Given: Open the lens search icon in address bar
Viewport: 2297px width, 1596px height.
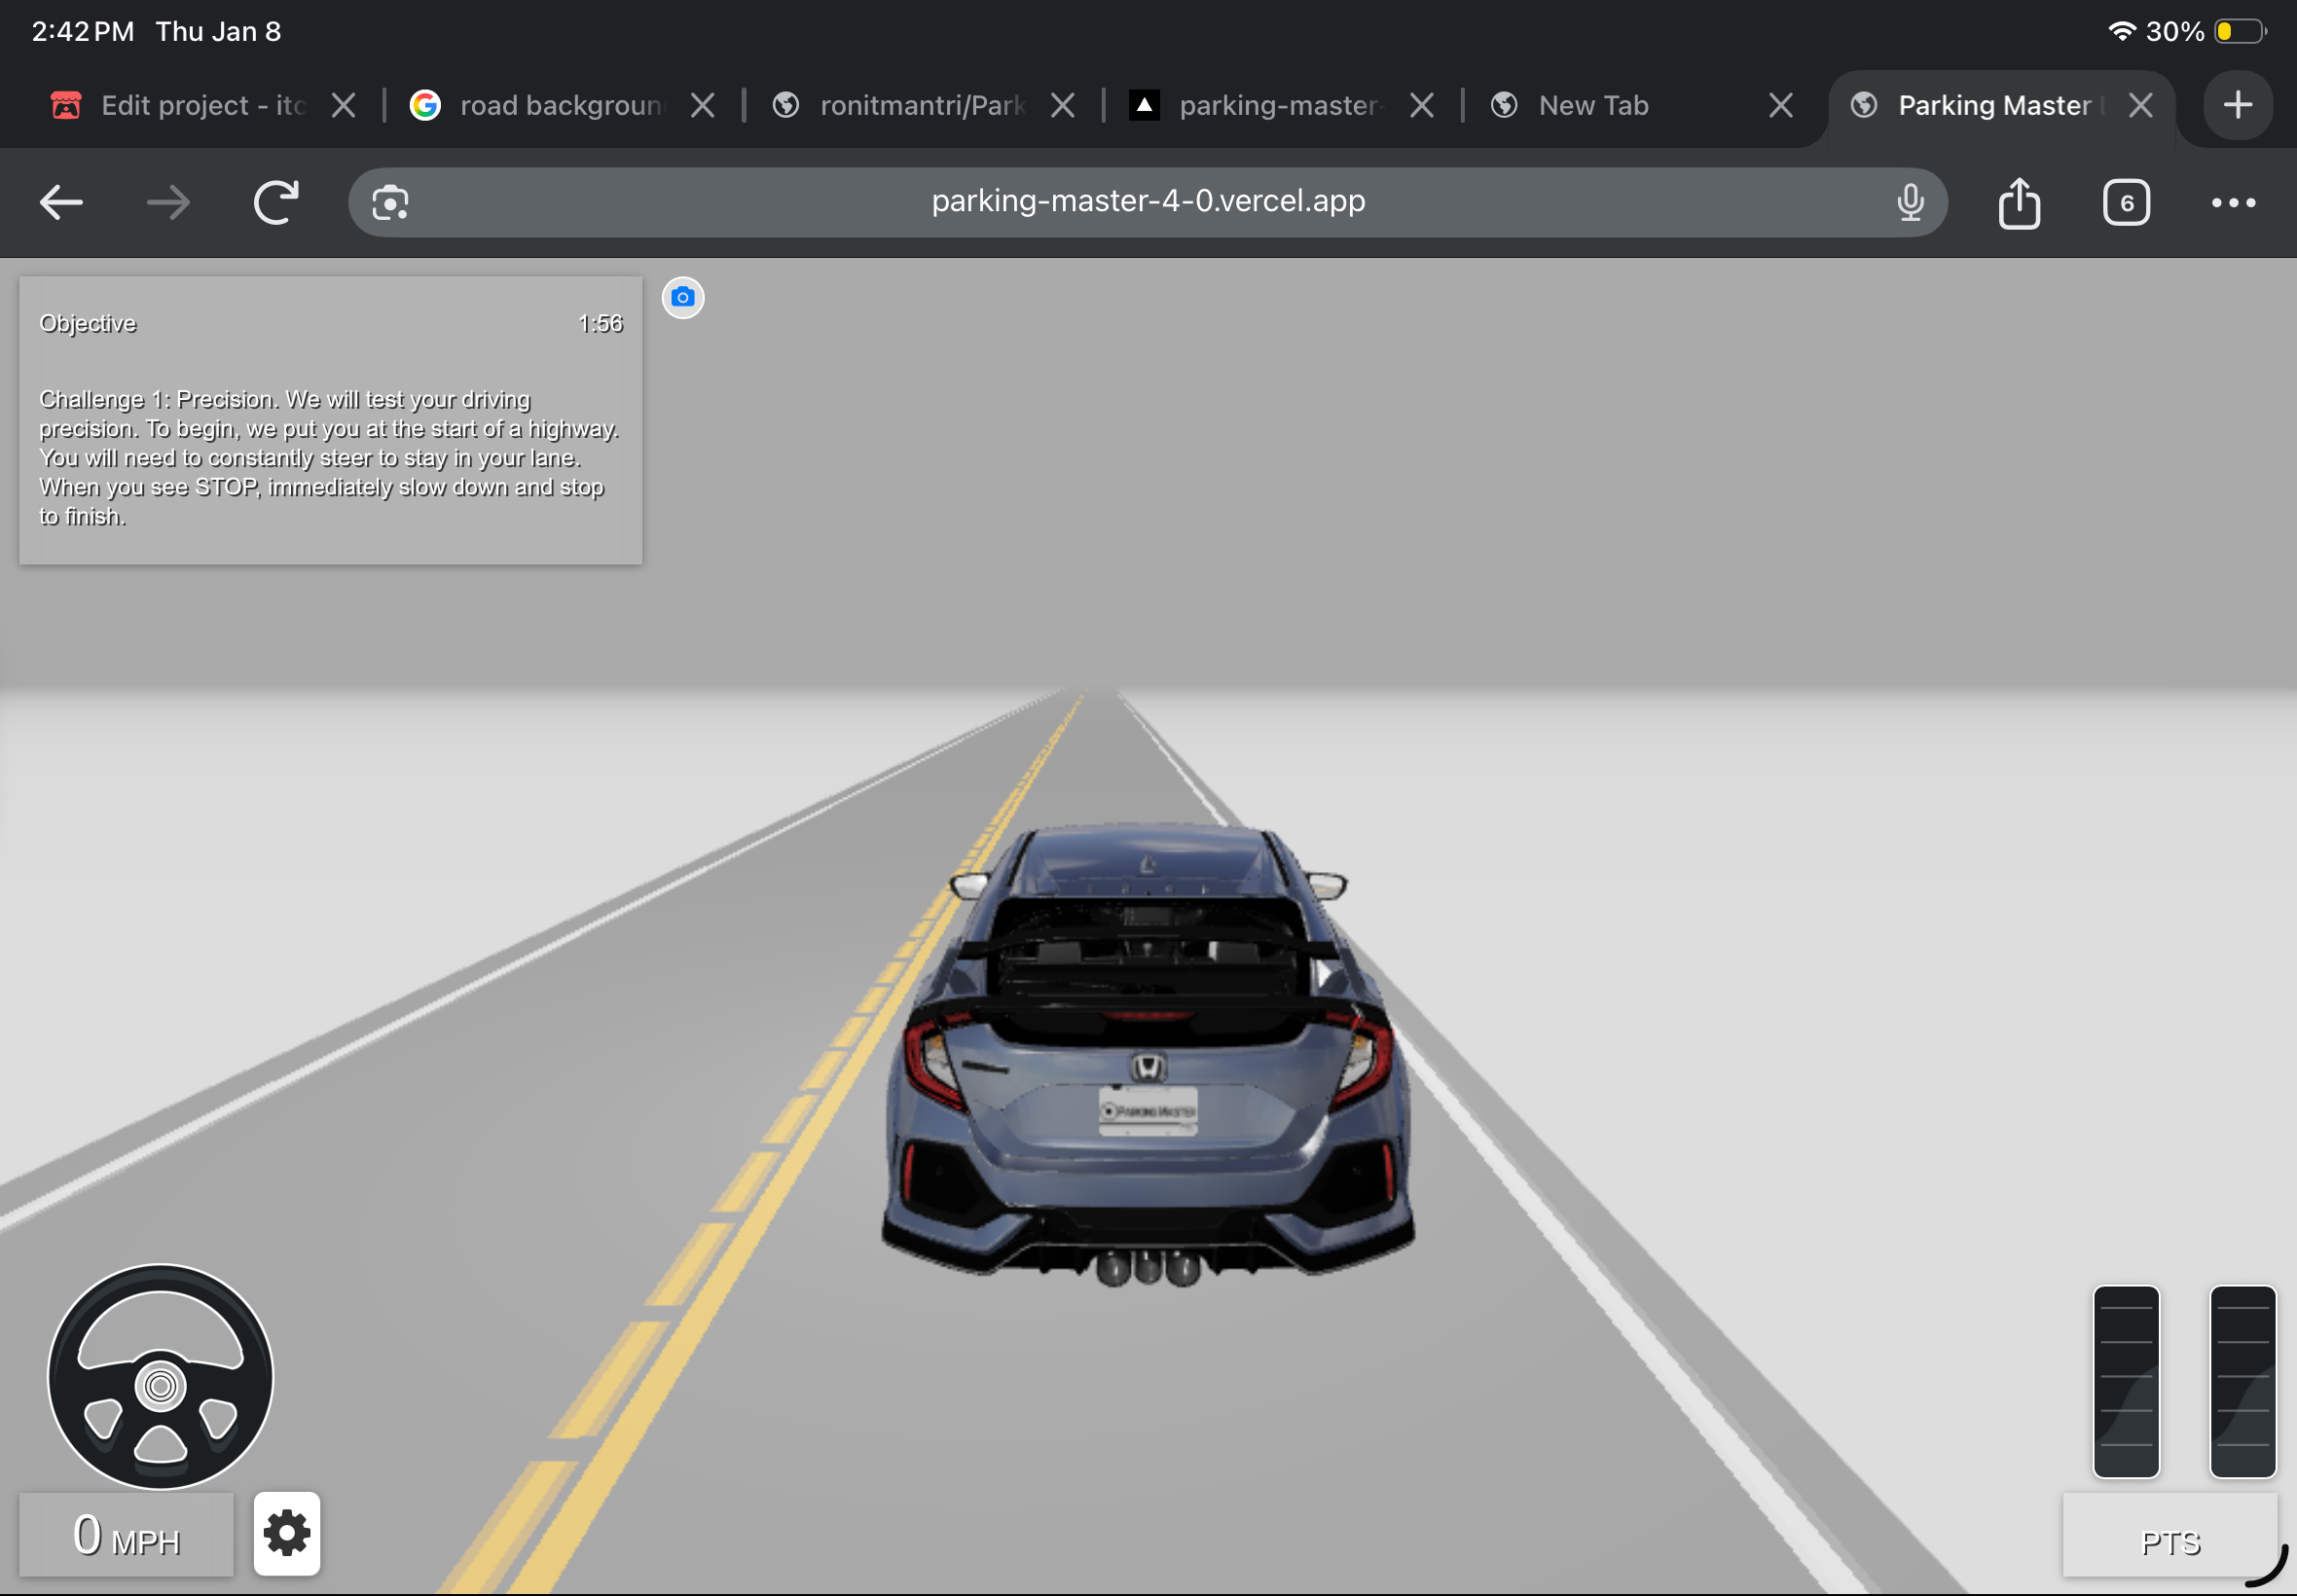Looking at the screenshot, I should point(390,203).
